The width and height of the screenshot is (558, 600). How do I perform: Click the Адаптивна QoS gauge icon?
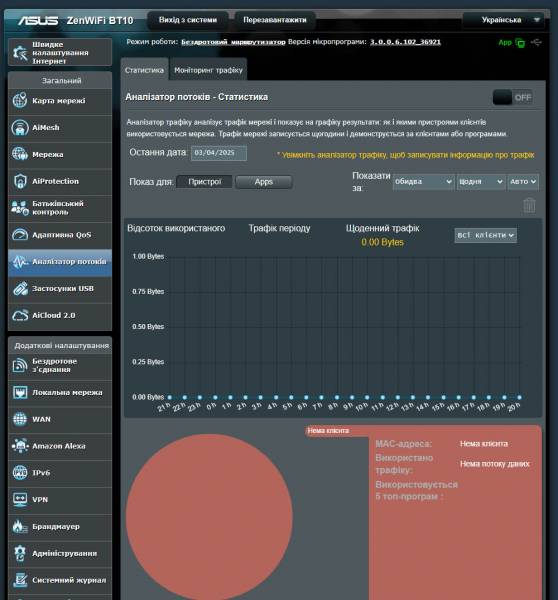20,235
